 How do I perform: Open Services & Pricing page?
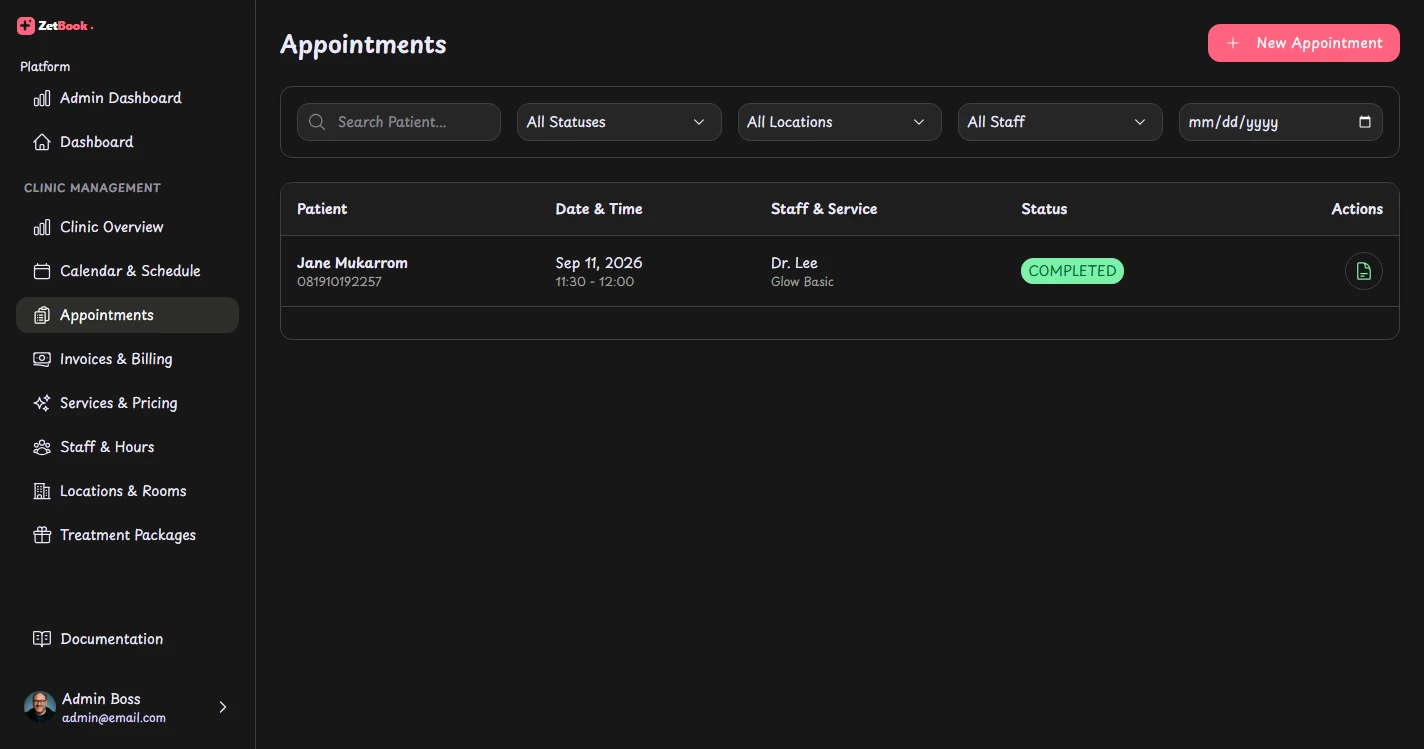click(127, 403)
